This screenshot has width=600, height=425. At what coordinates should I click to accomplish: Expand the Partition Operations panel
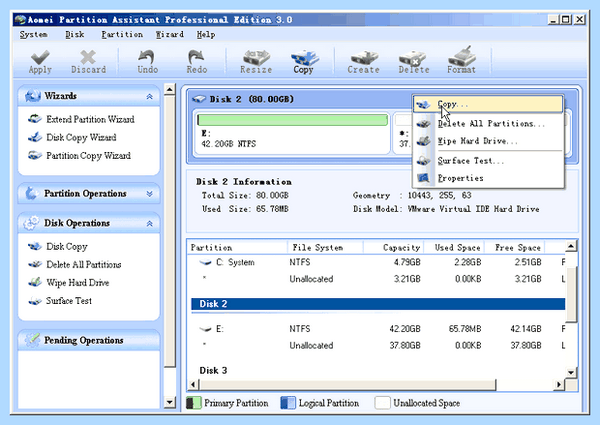coord(150,194)
